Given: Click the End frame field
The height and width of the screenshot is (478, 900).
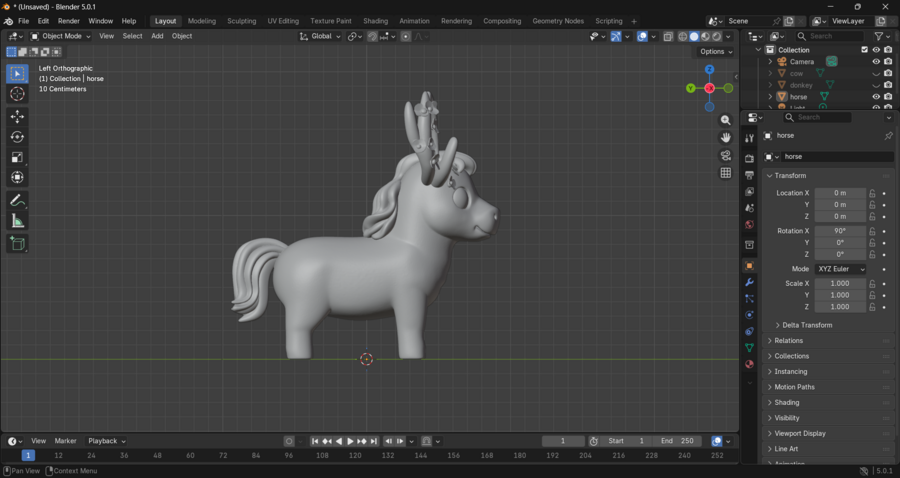Looking at the screenshot, I should [678, 441].
